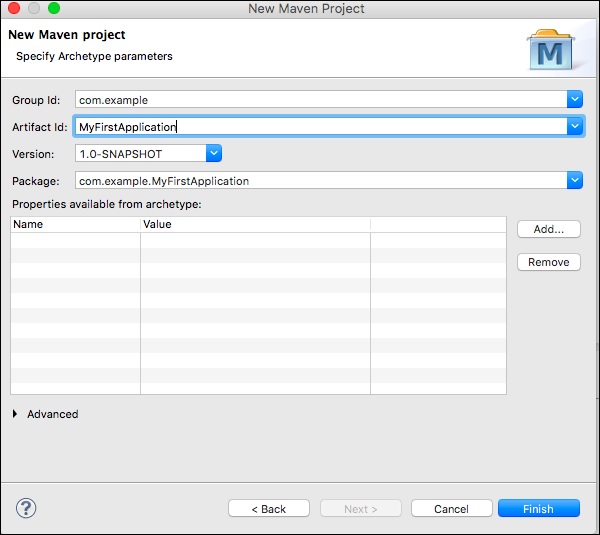Open the Group Id dropdown arrow

point(574,99)
